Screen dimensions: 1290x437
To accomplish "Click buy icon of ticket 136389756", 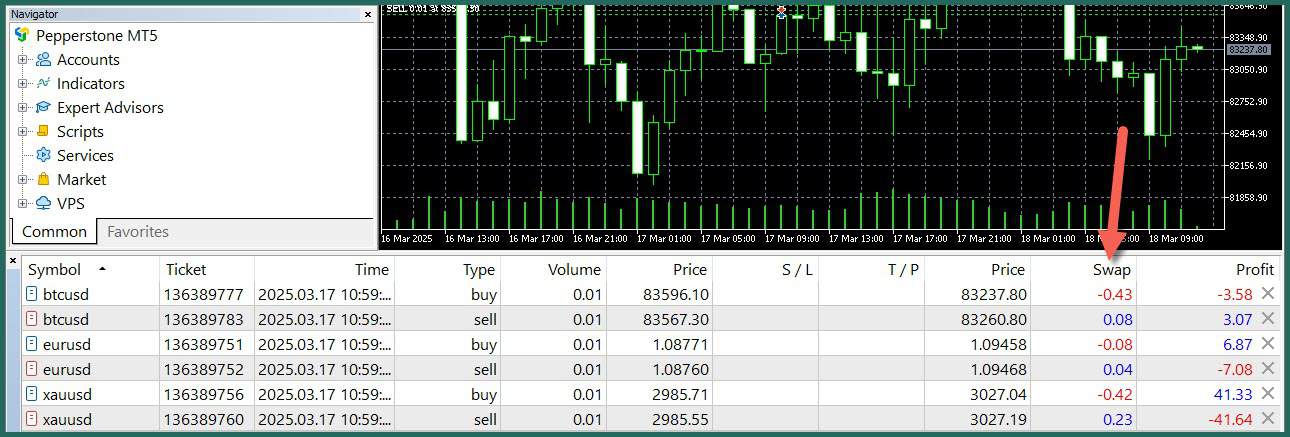I will (x=31, y=395).
